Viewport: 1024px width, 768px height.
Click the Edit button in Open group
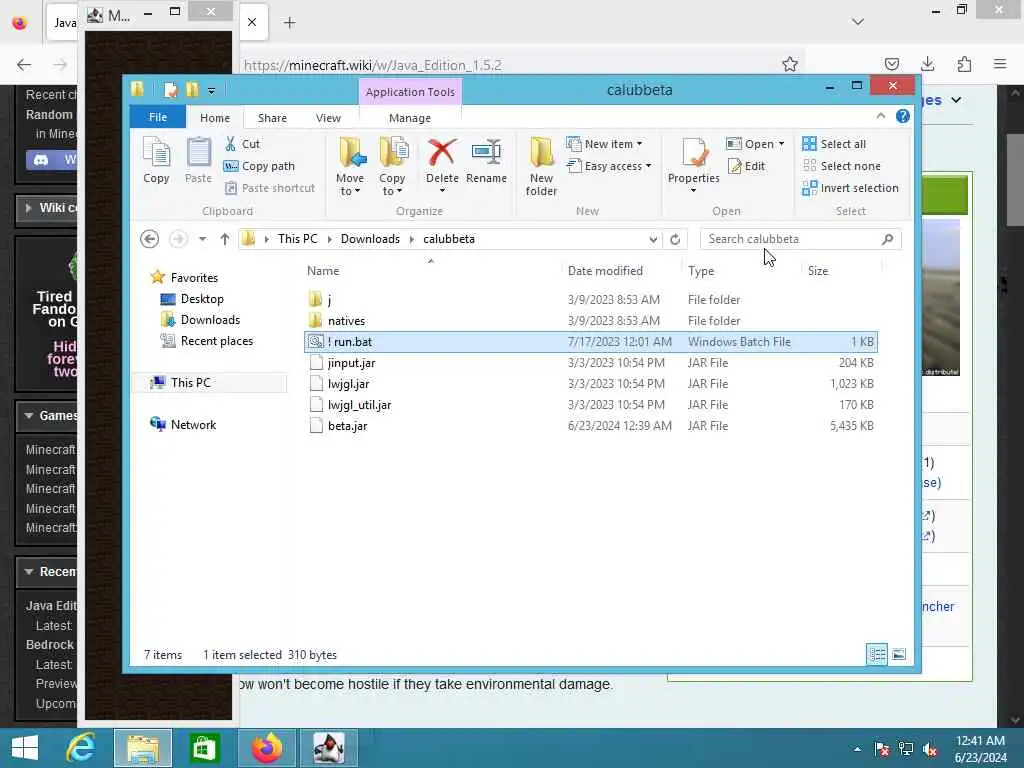tap(746, 166)
